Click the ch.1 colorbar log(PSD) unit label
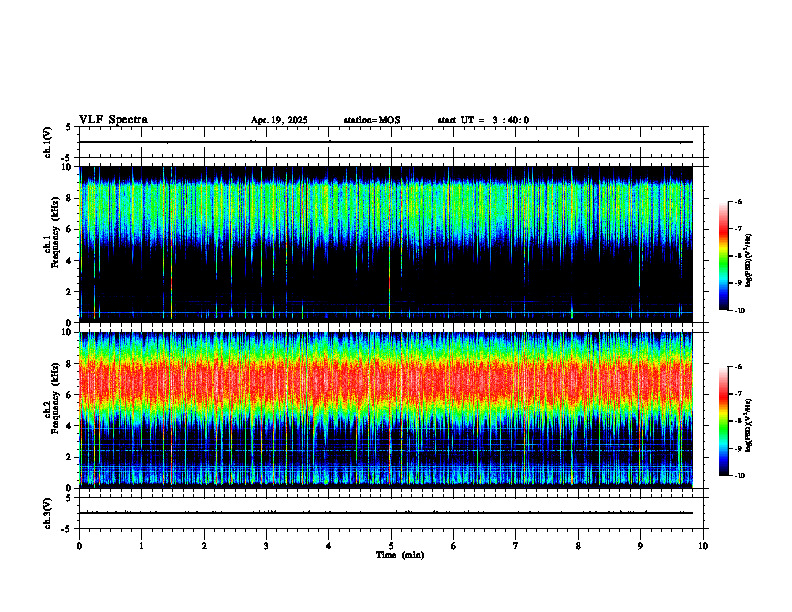 [x=749, y=260]
